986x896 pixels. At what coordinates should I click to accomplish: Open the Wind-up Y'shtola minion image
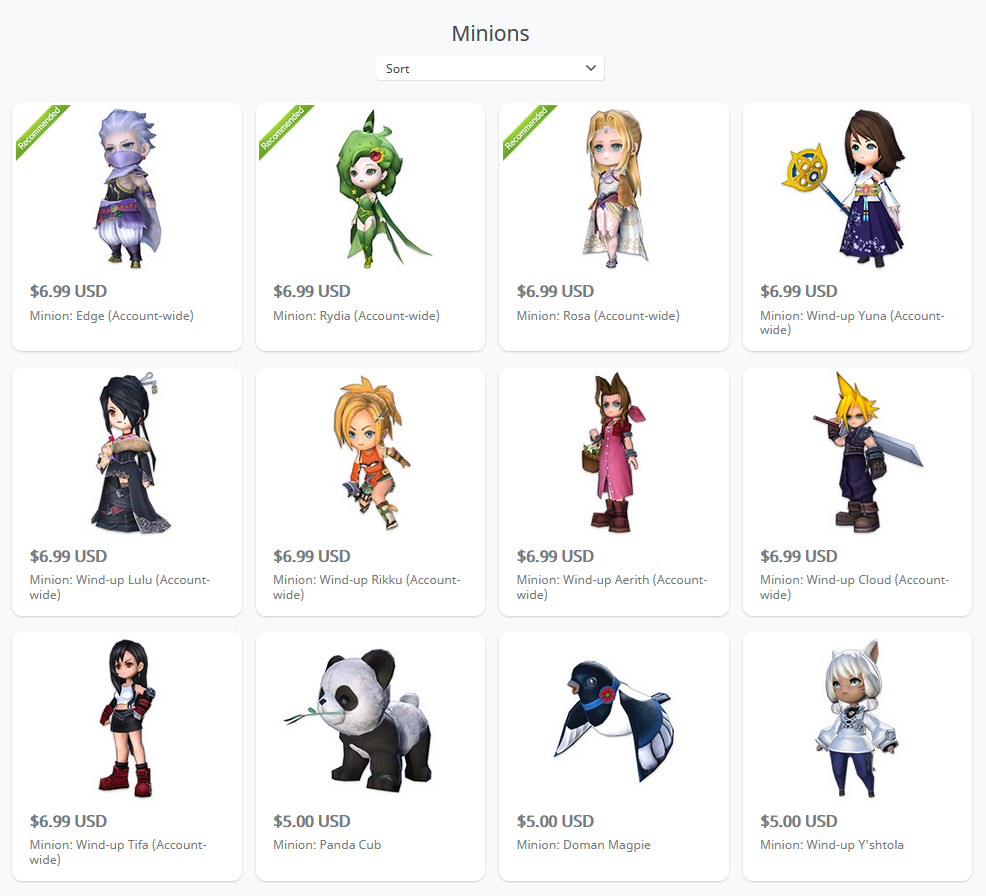tap(856, 718)
